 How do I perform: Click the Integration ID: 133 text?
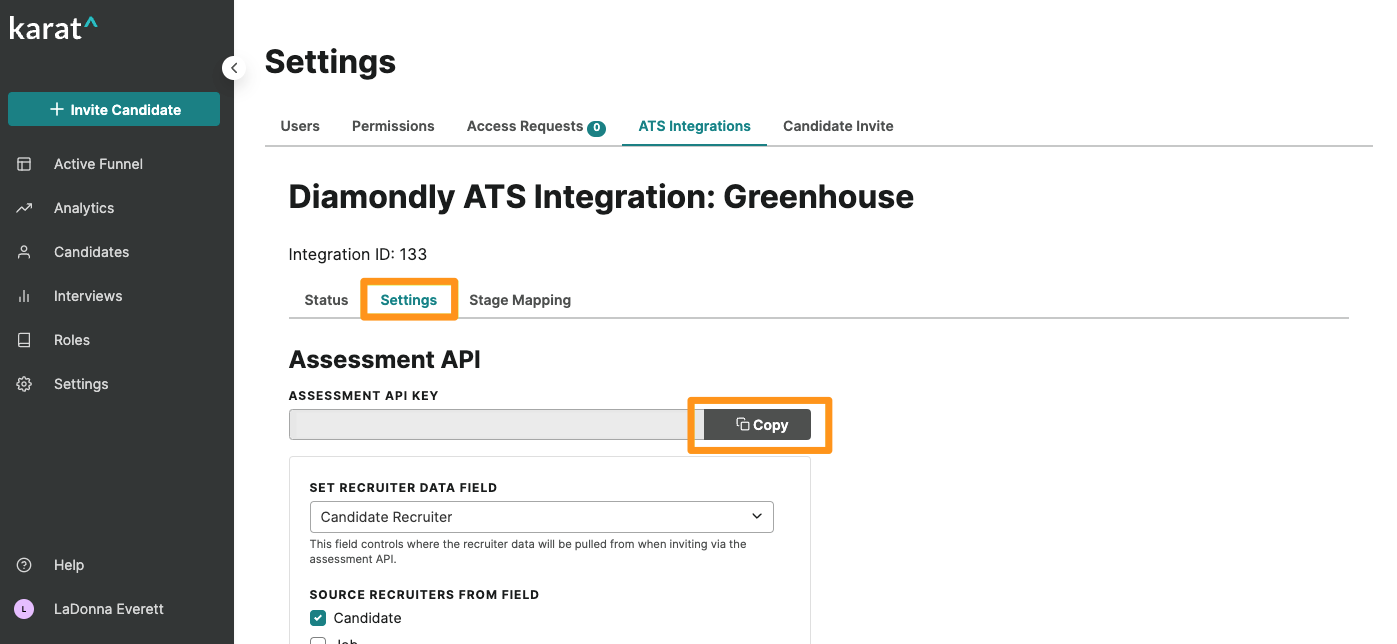pos(358,254)
